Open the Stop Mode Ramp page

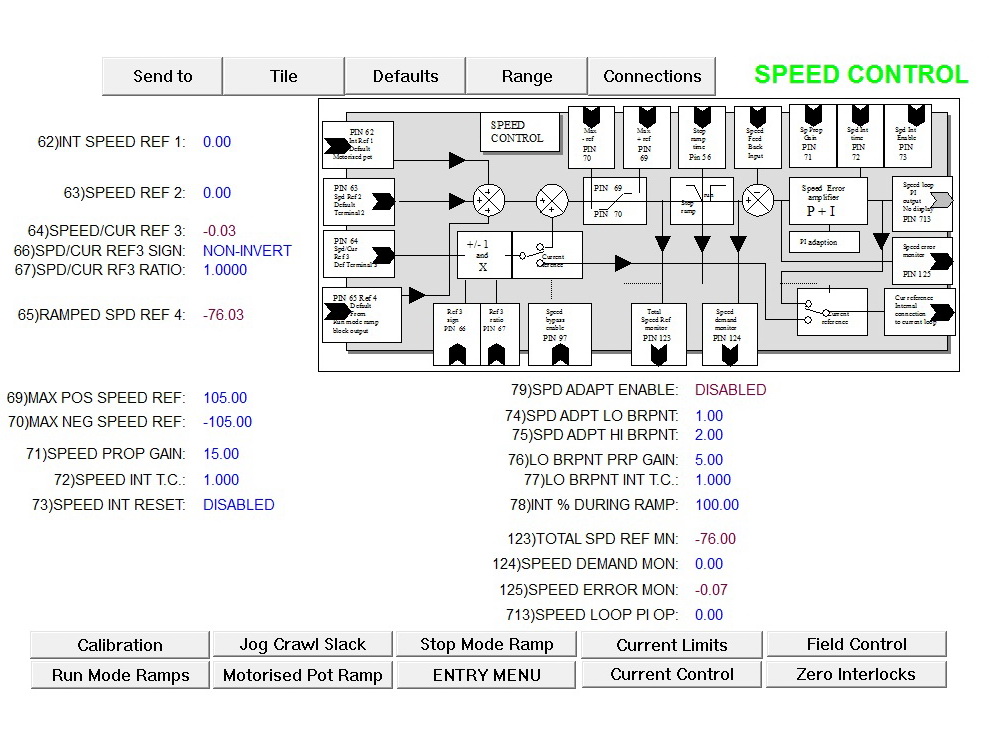click(x=486, y=644)
